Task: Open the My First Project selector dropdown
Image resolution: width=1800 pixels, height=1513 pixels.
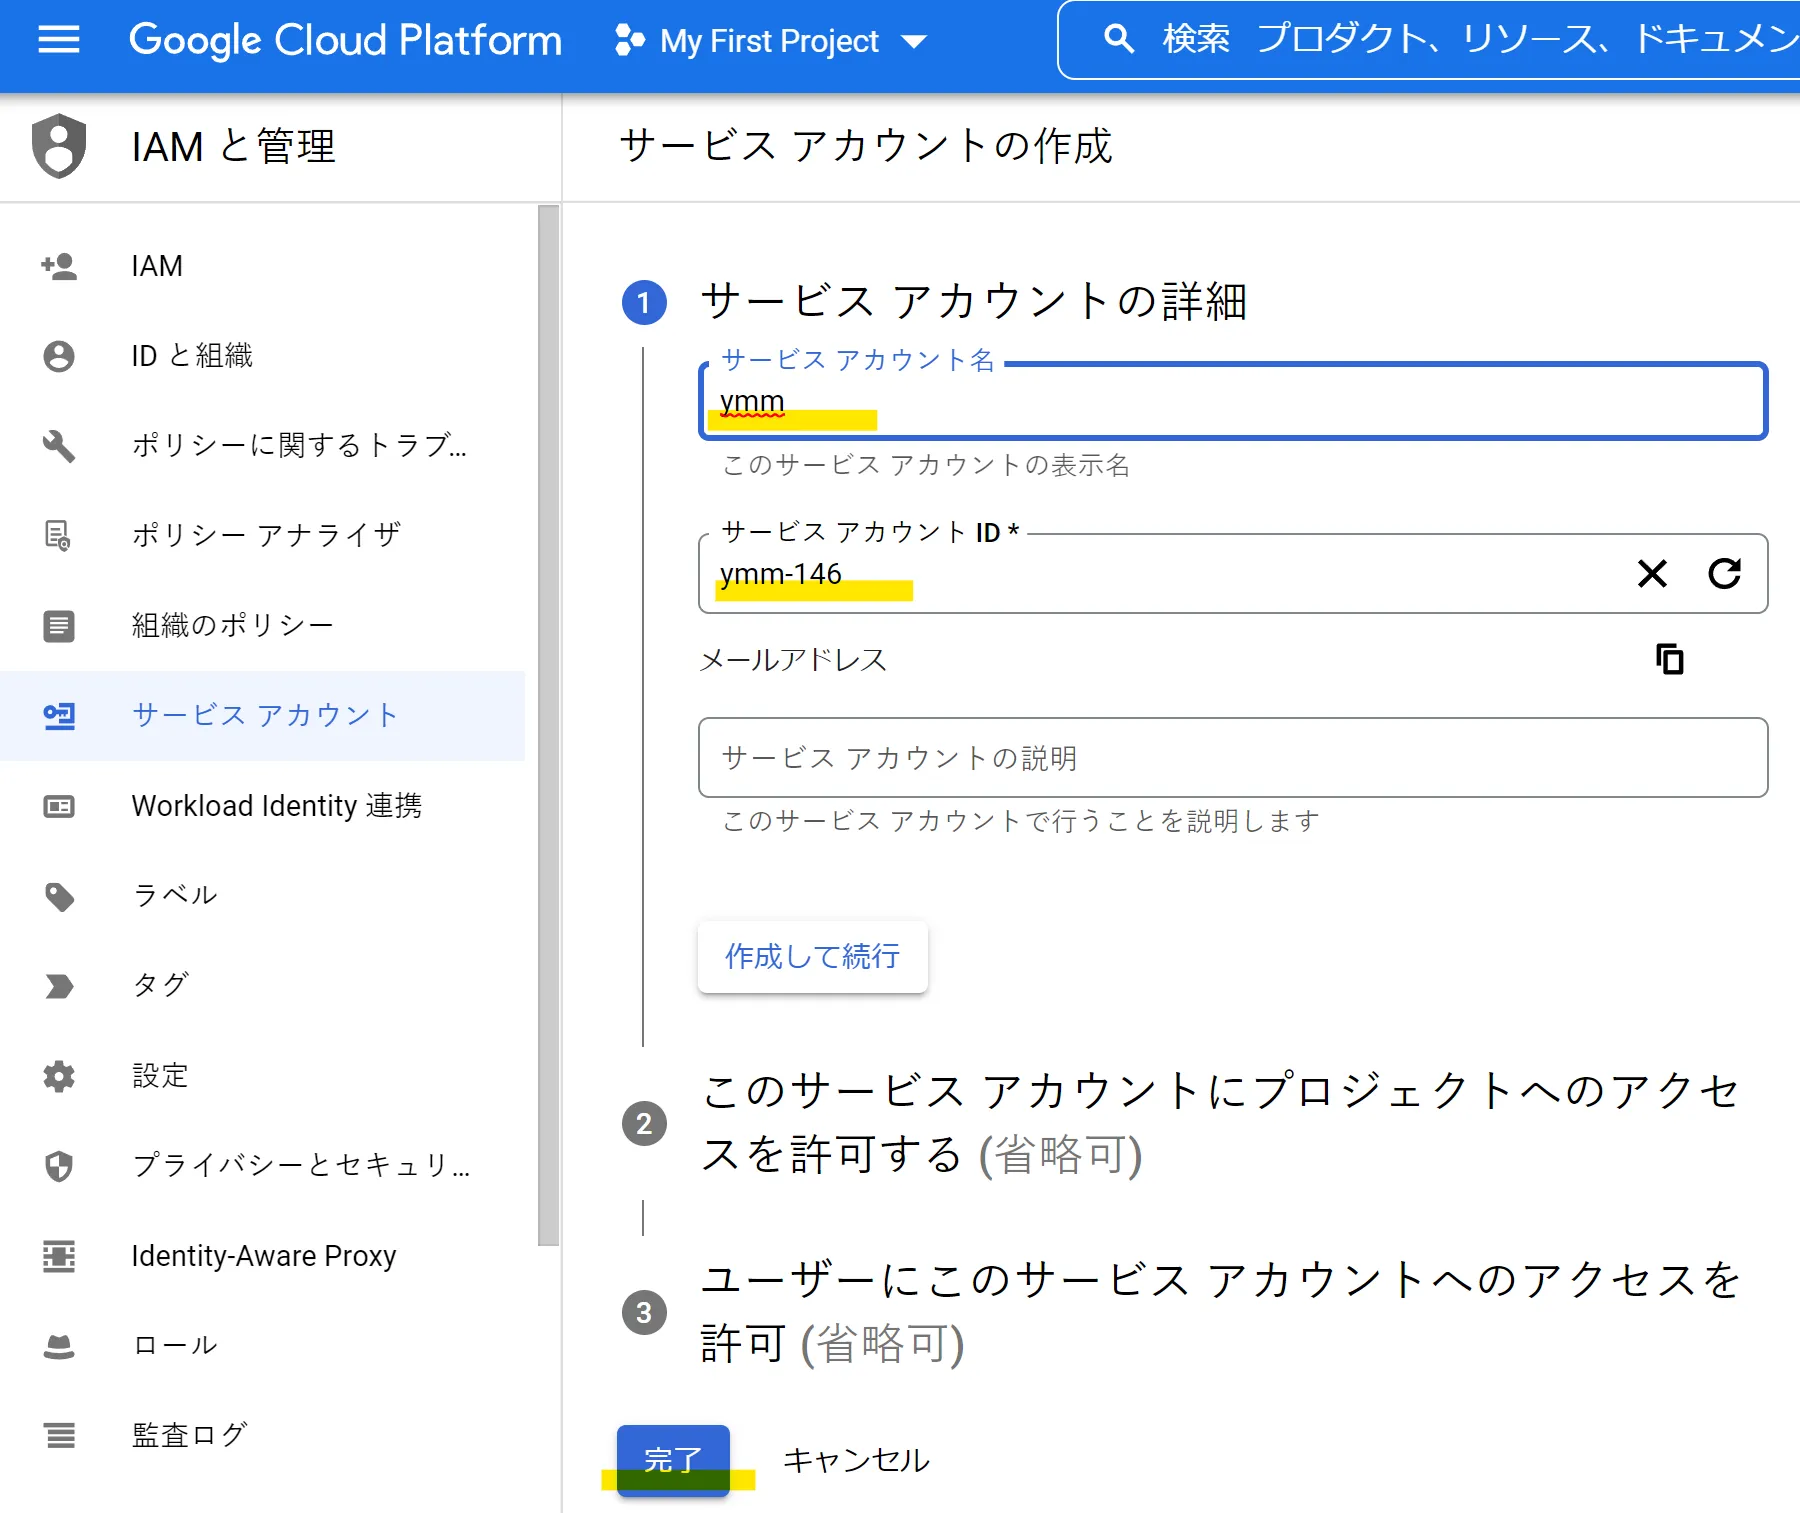Action: tap(771, 41)
